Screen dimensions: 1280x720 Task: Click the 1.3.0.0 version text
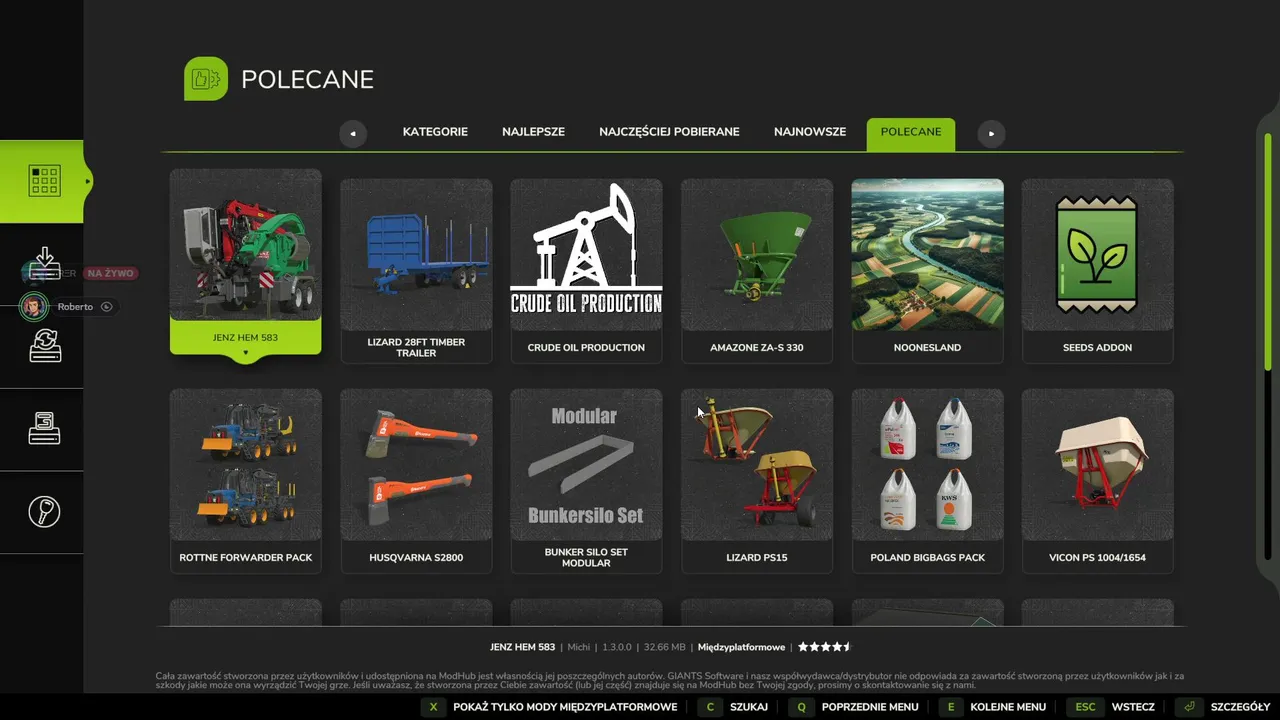617,647
